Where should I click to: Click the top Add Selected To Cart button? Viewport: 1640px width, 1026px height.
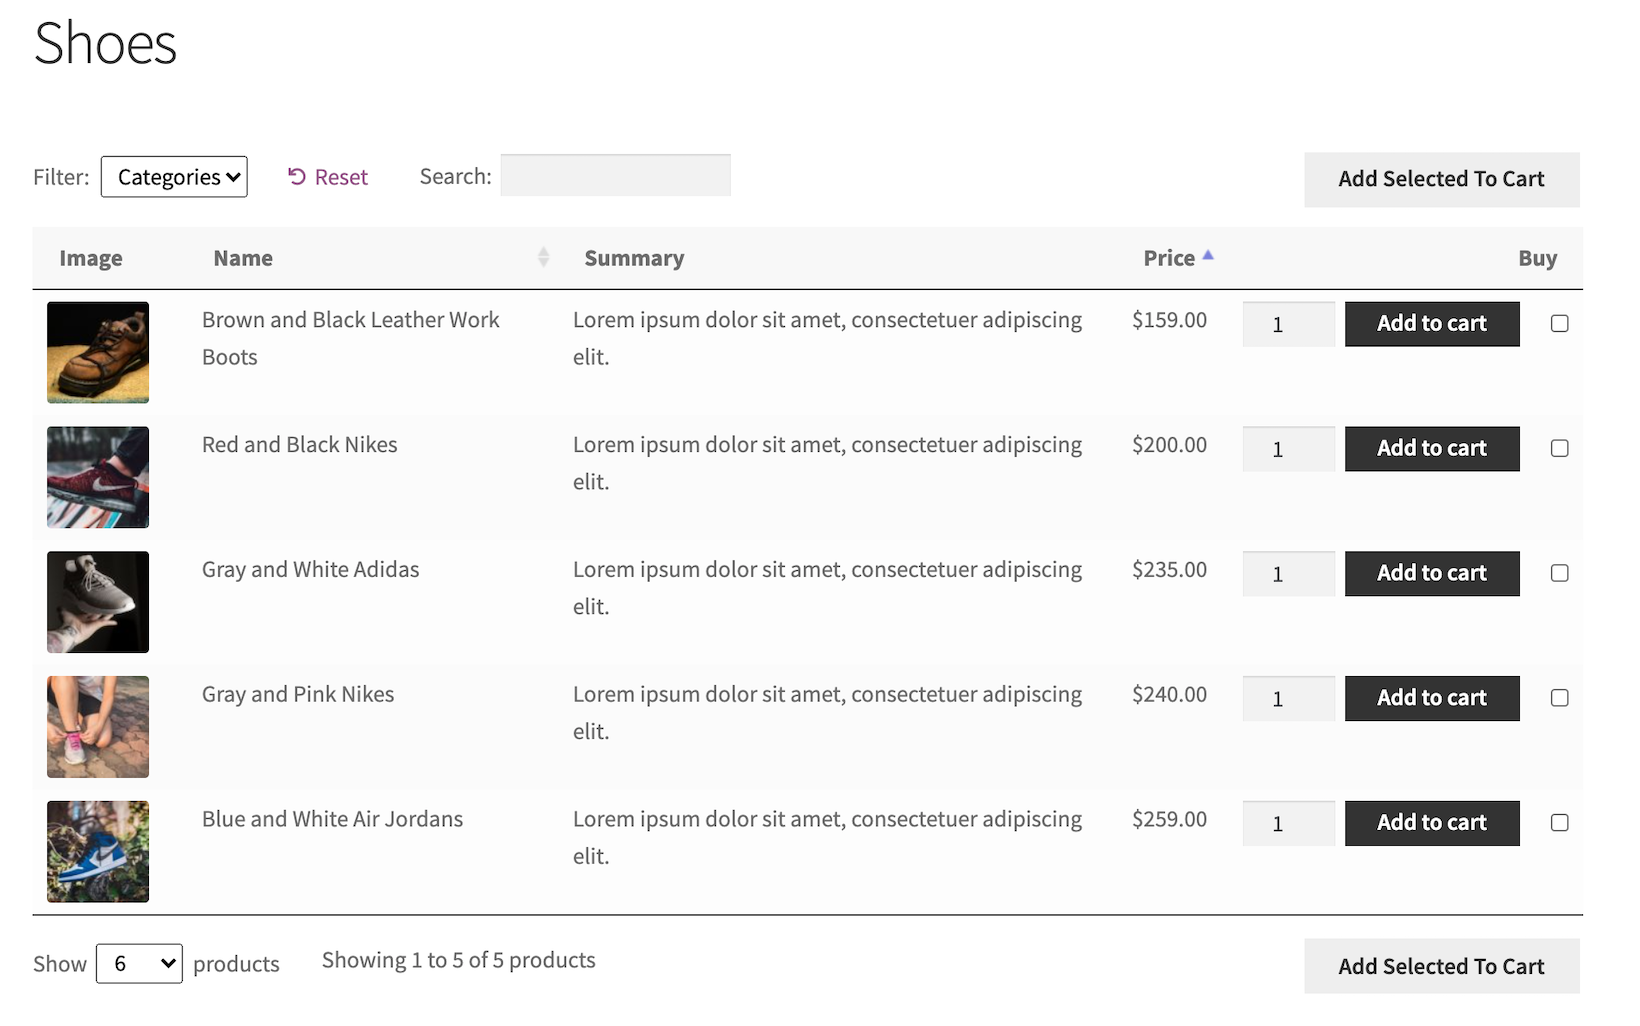pos(1441,180)
